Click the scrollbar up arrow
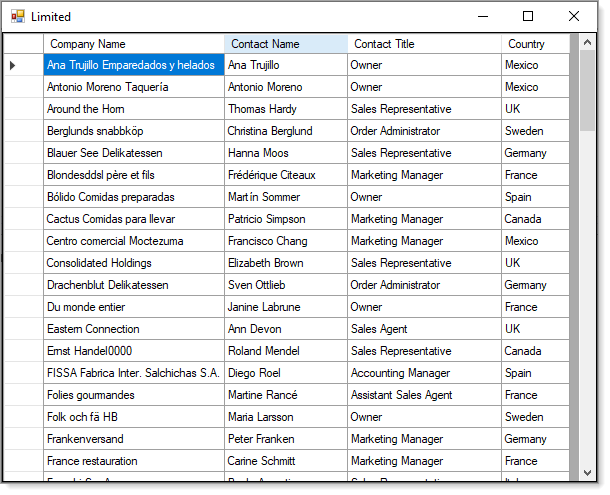 click(x=587, y=42)
